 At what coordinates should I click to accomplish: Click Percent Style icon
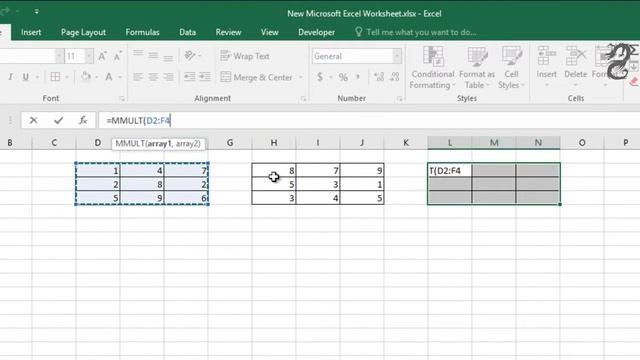(343, 77)
